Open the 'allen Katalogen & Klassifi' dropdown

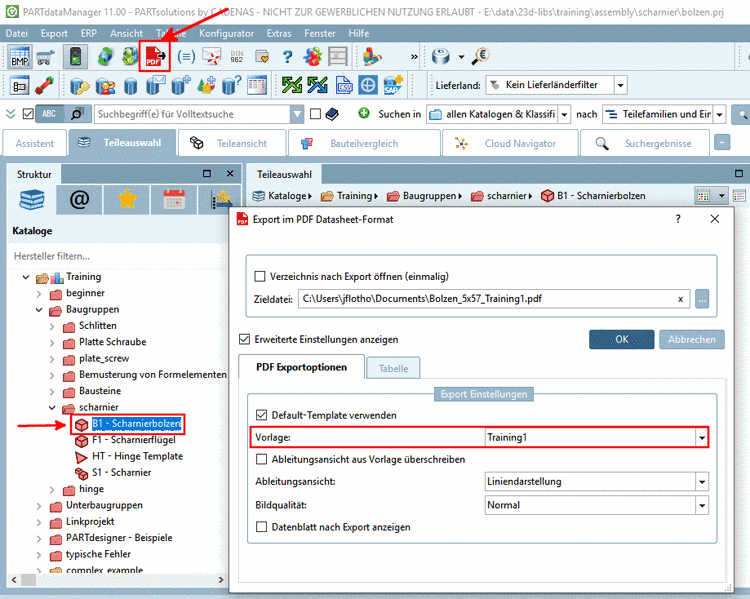(x=564, y=114)
